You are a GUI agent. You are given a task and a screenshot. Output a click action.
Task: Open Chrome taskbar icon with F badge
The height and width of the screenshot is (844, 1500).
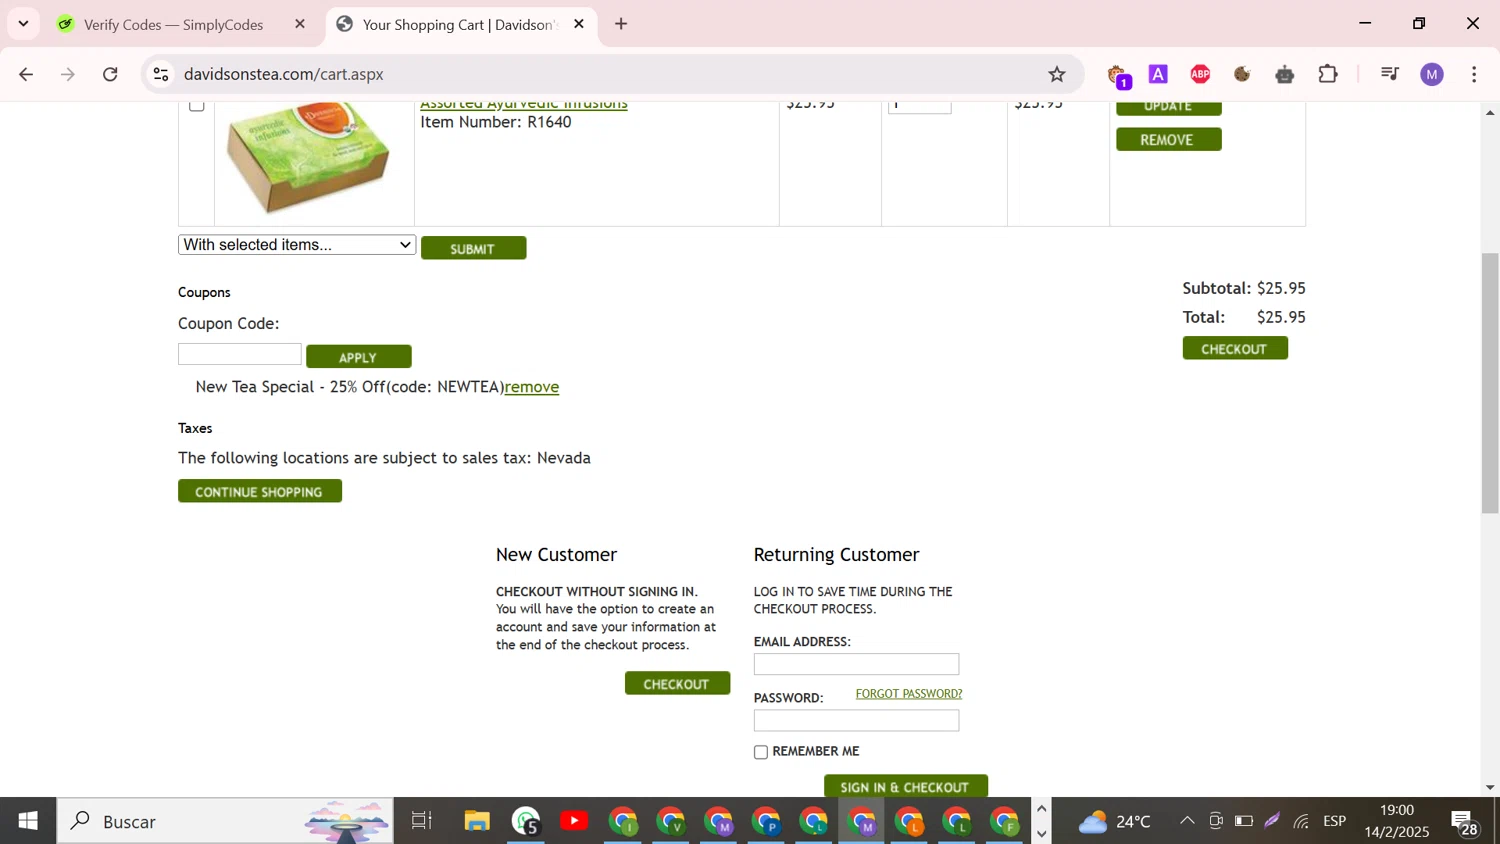pyautogui.click(x=1004, y=821)
